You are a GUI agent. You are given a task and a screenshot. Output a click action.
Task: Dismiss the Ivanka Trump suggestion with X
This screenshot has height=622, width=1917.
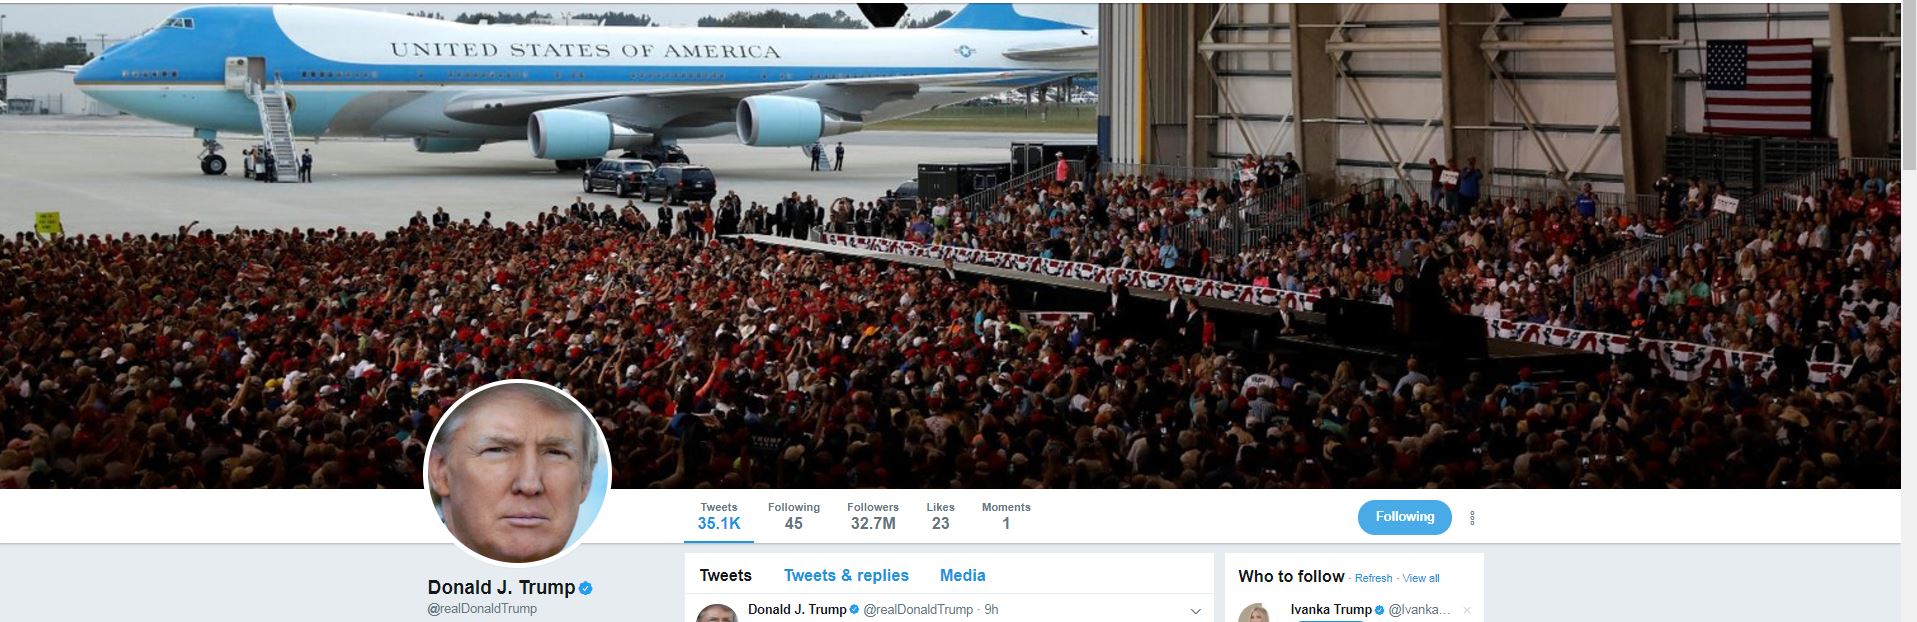[x=1467, y=610]
